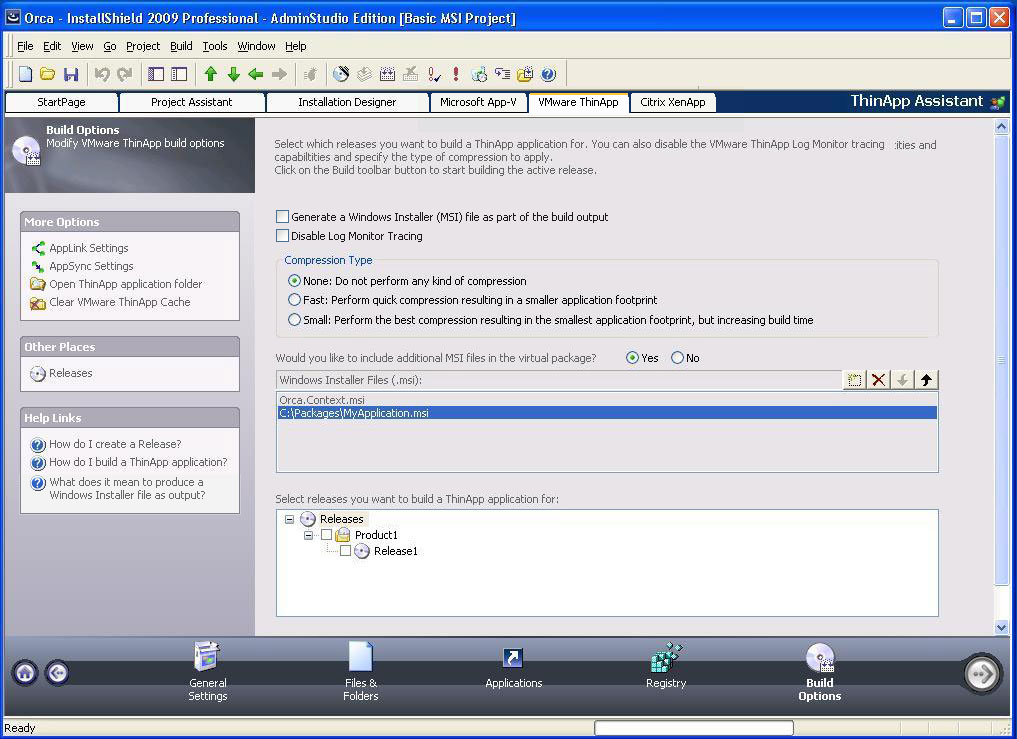The image size is (1017, 739).
Task: Switch to the Microsoft App-V tab
Action: click(478, 102)
